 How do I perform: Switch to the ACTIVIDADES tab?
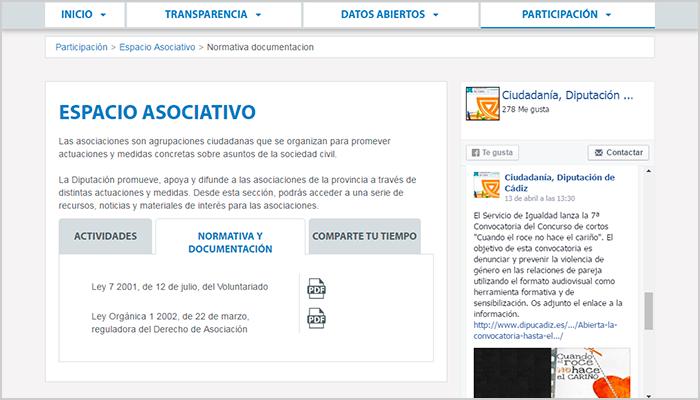105,236
